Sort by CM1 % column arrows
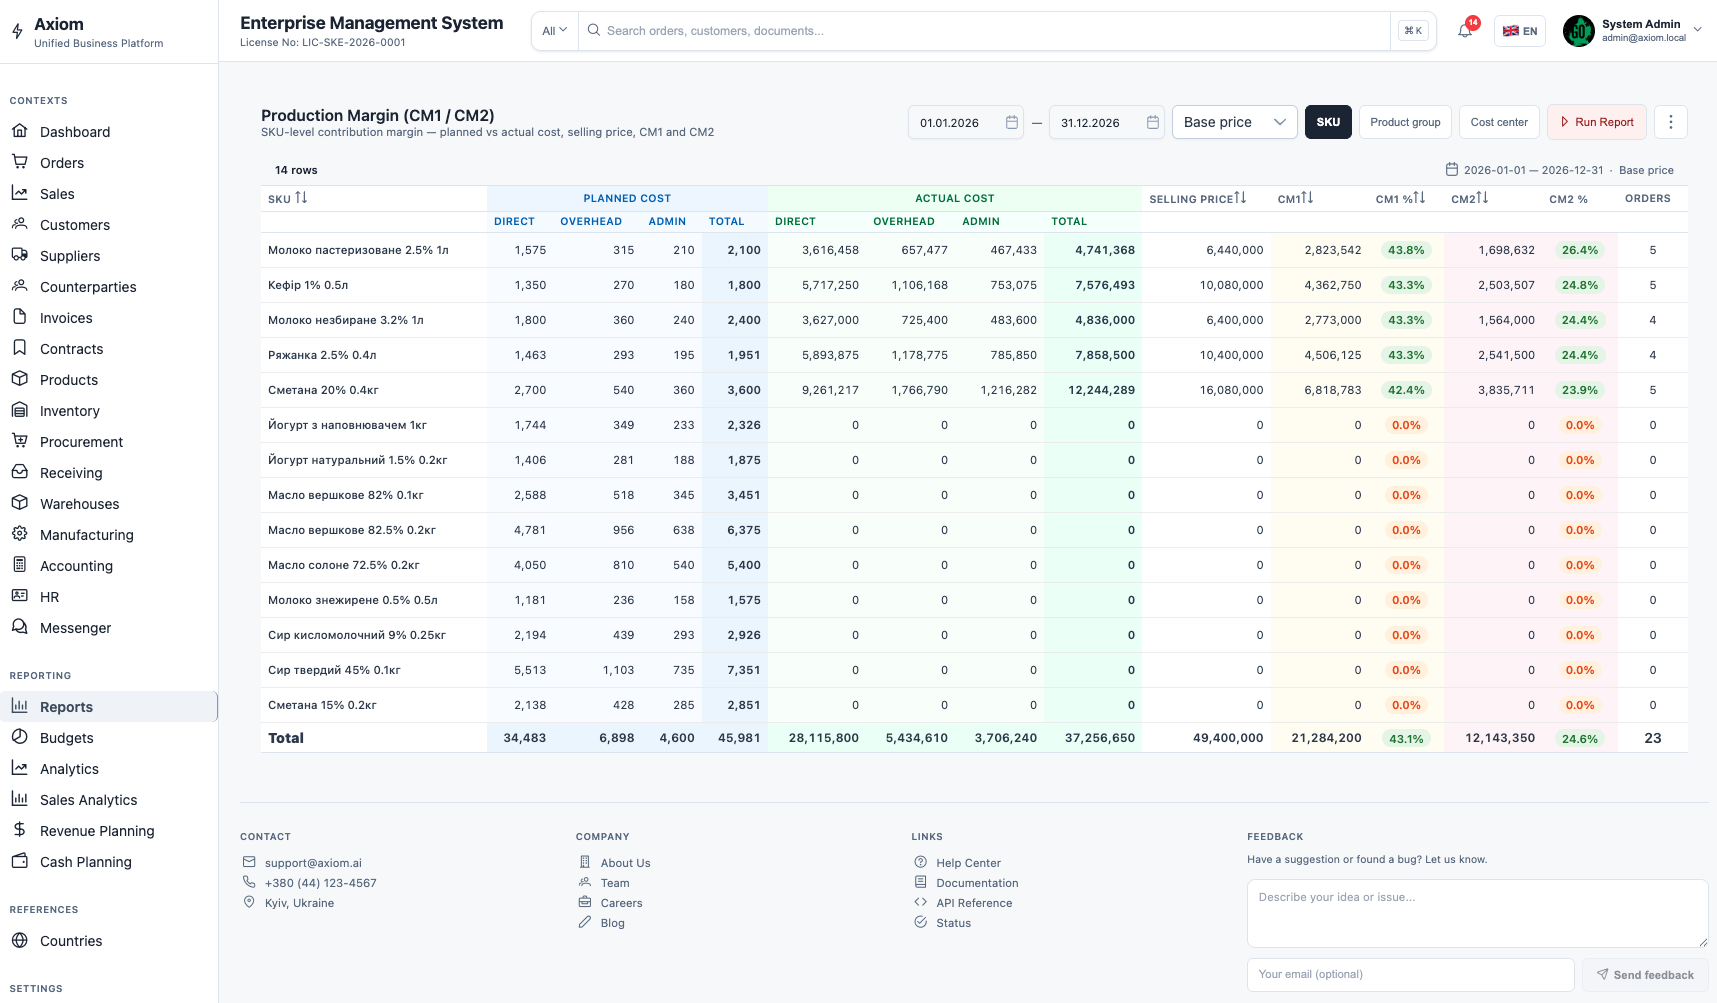1717x1003 pixels. tap(1419, 198)
